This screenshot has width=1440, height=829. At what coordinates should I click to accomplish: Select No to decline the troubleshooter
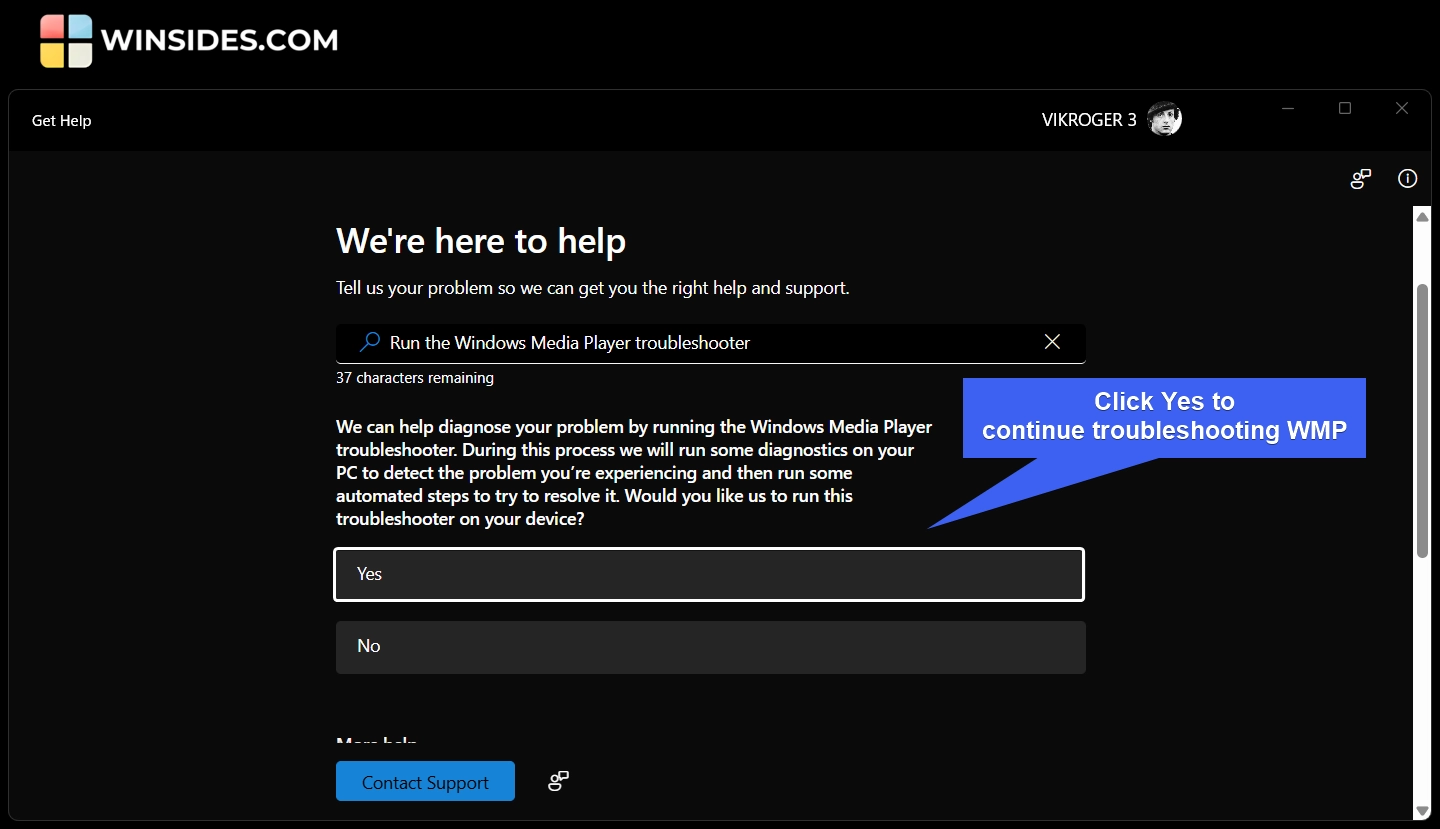710,647
